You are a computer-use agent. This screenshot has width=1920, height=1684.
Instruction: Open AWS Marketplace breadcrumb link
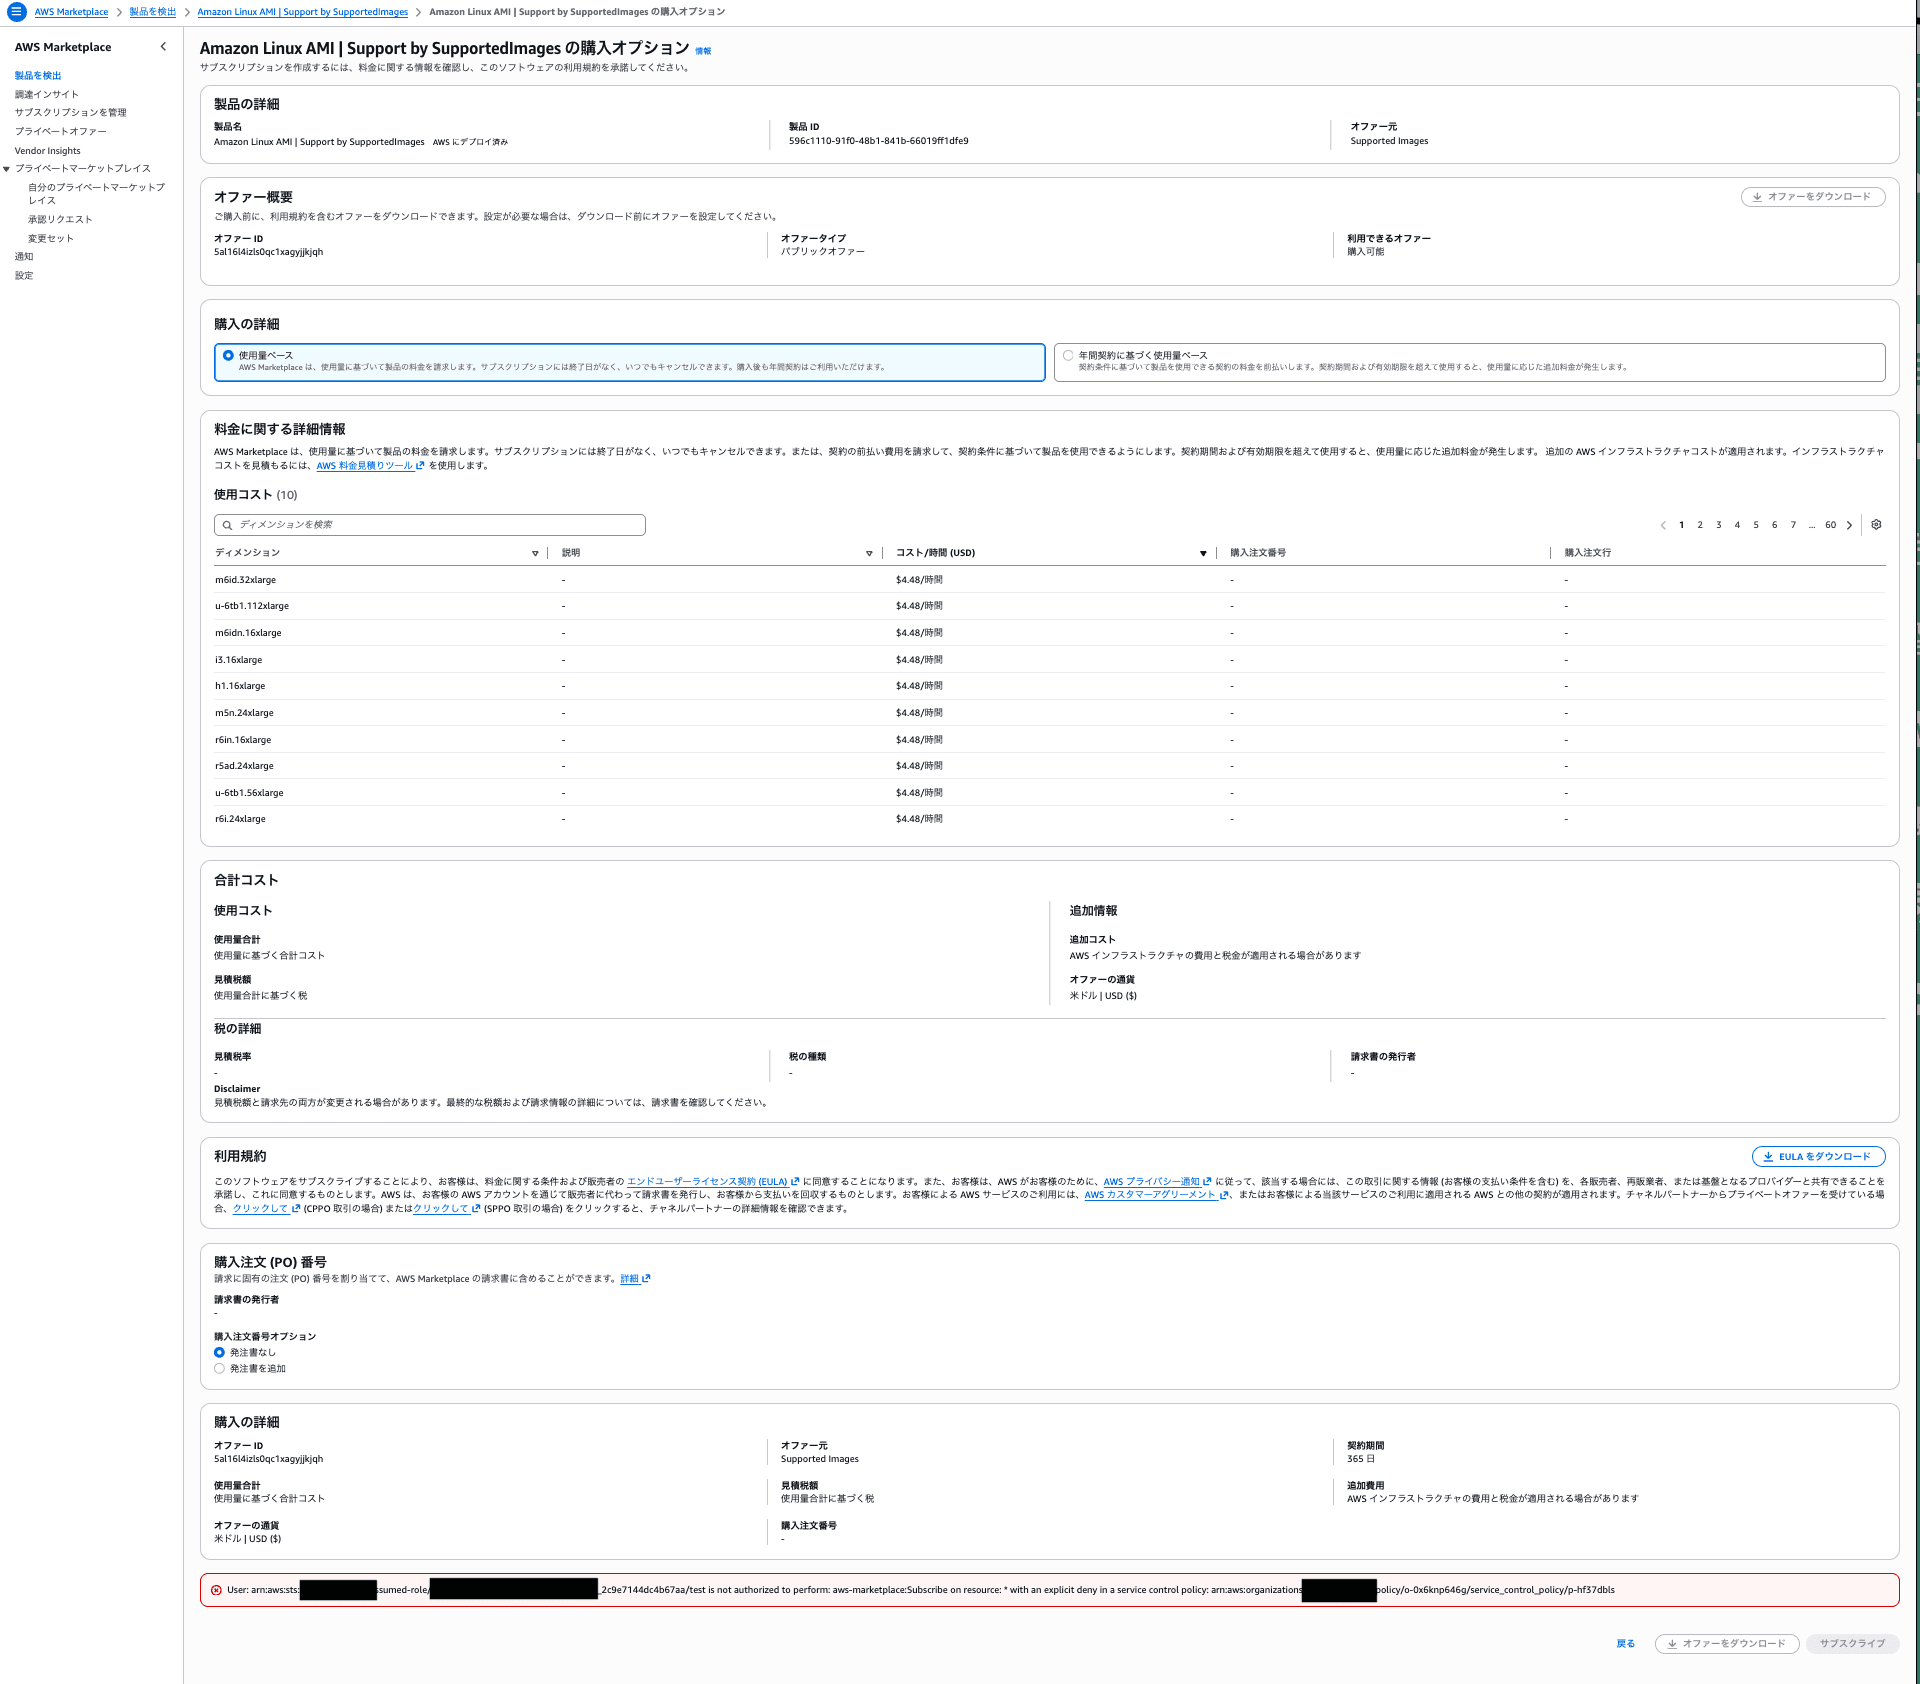[71, 12]
